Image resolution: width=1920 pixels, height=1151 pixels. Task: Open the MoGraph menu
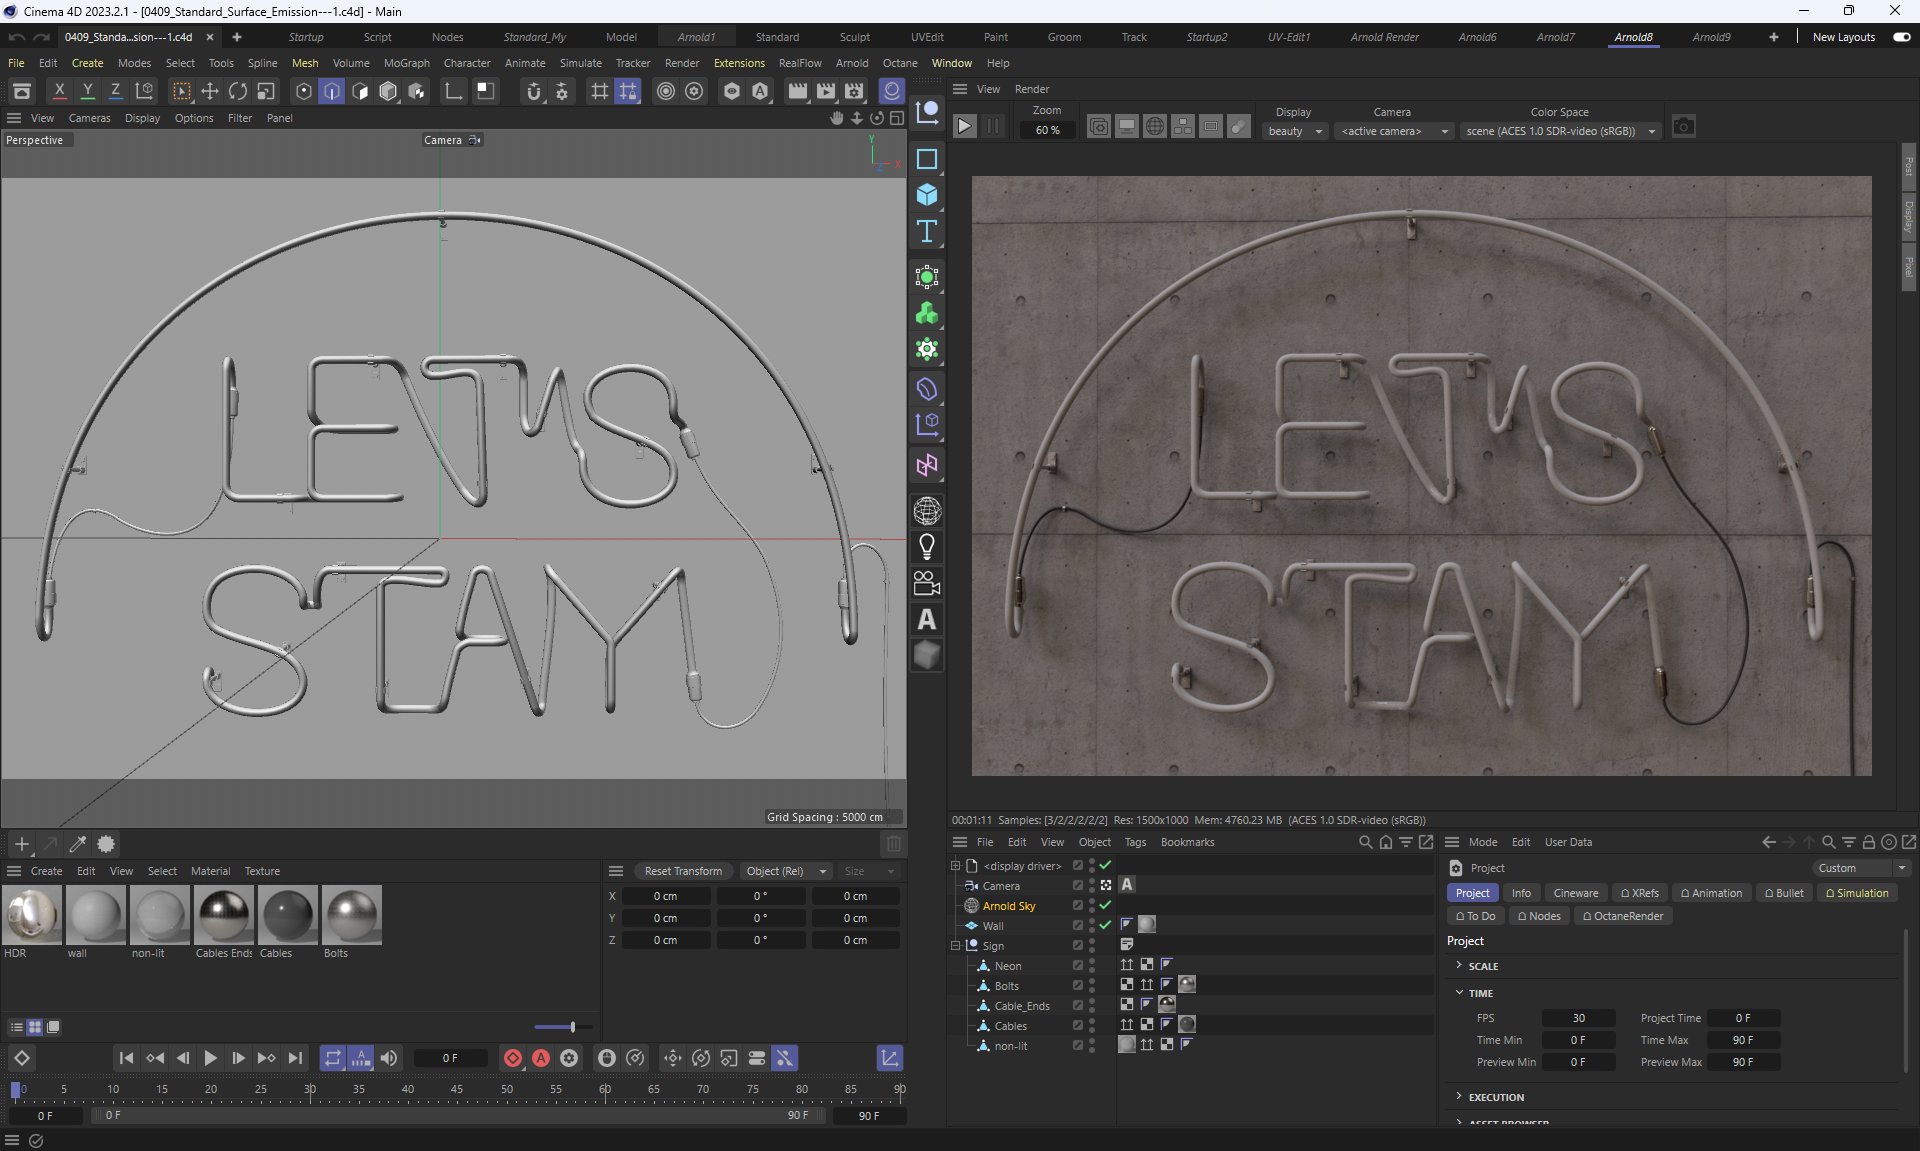point(406,63)
